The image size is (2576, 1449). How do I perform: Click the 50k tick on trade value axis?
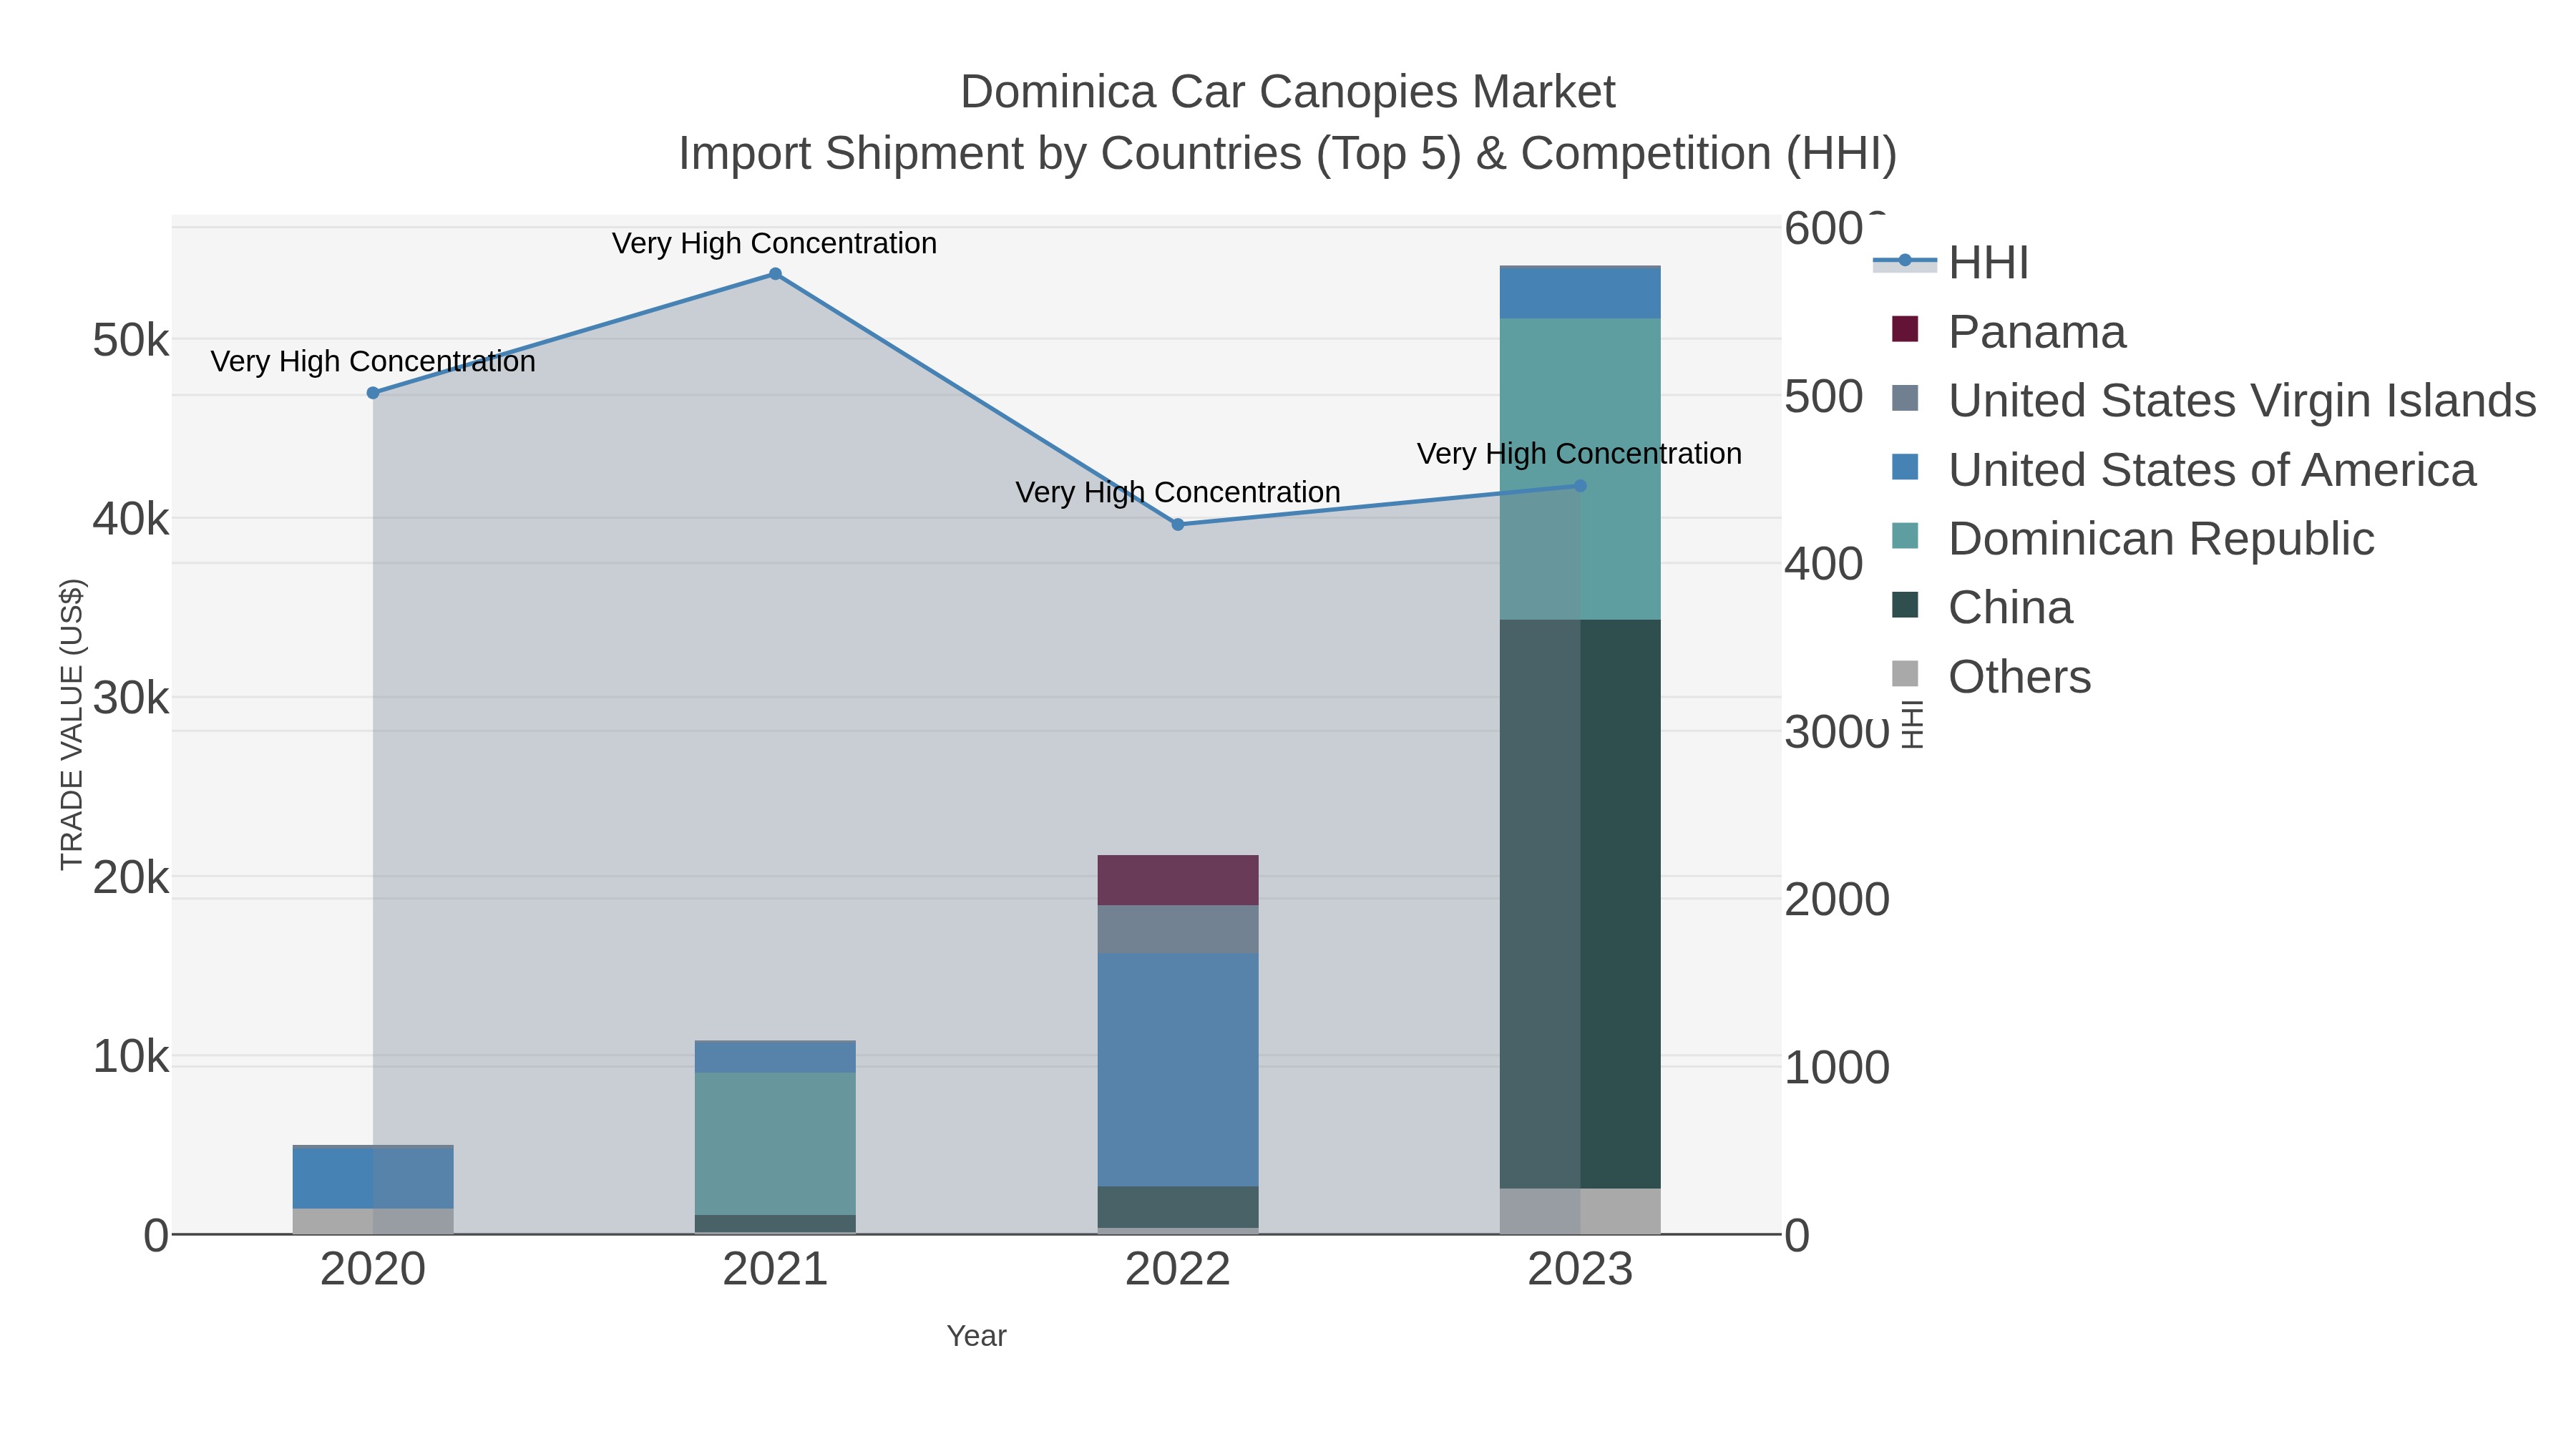(131, 341)
